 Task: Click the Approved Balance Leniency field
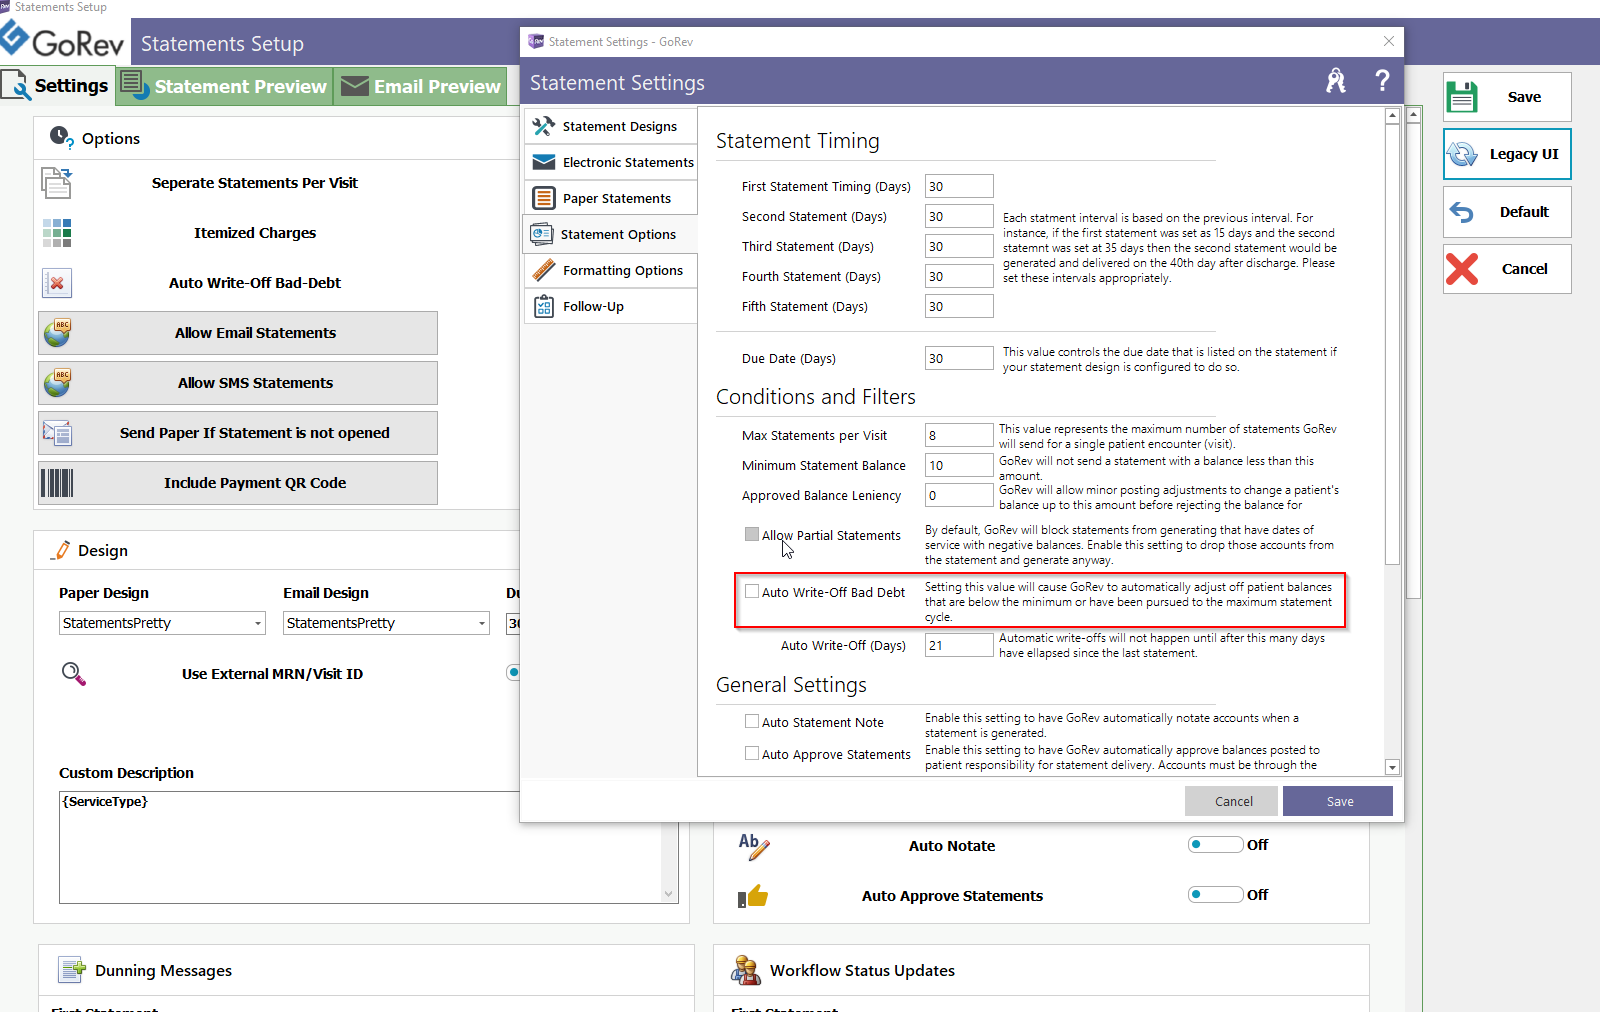(959, 495)
